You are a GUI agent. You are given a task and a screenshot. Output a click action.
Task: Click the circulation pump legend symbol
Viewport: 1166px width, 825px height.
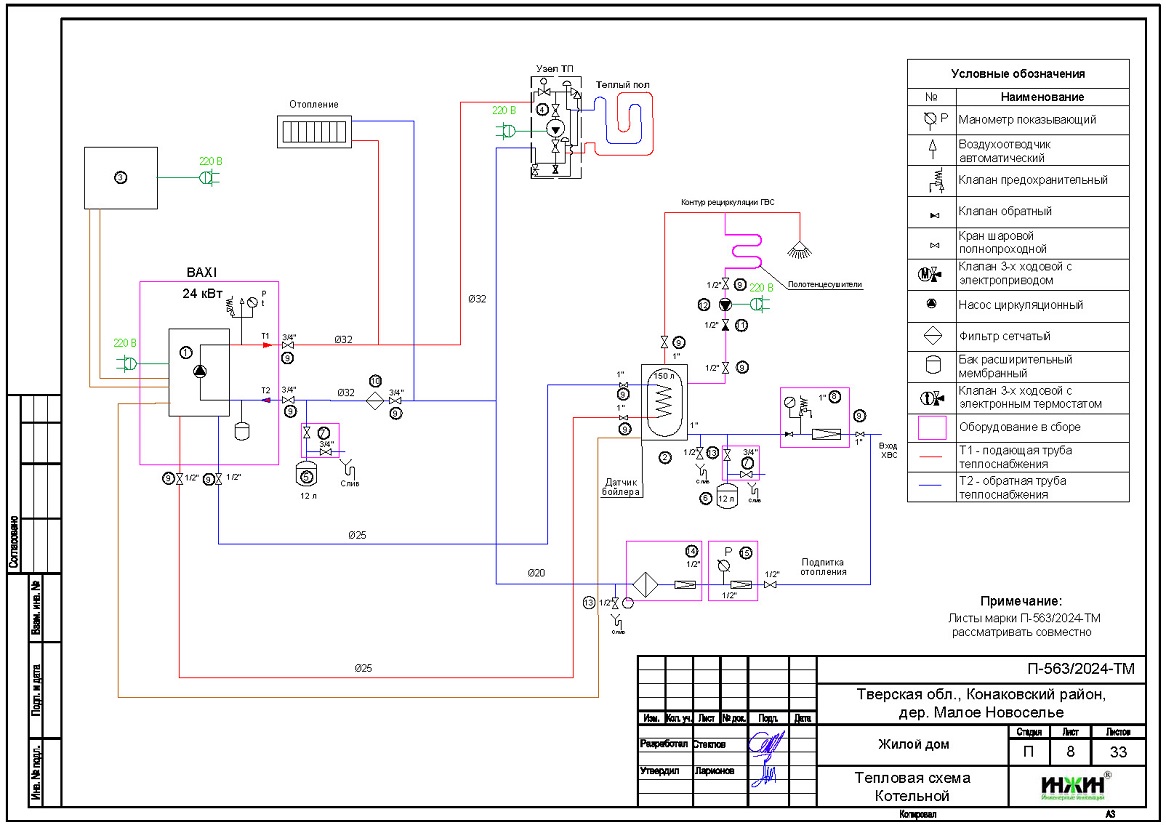932,305
